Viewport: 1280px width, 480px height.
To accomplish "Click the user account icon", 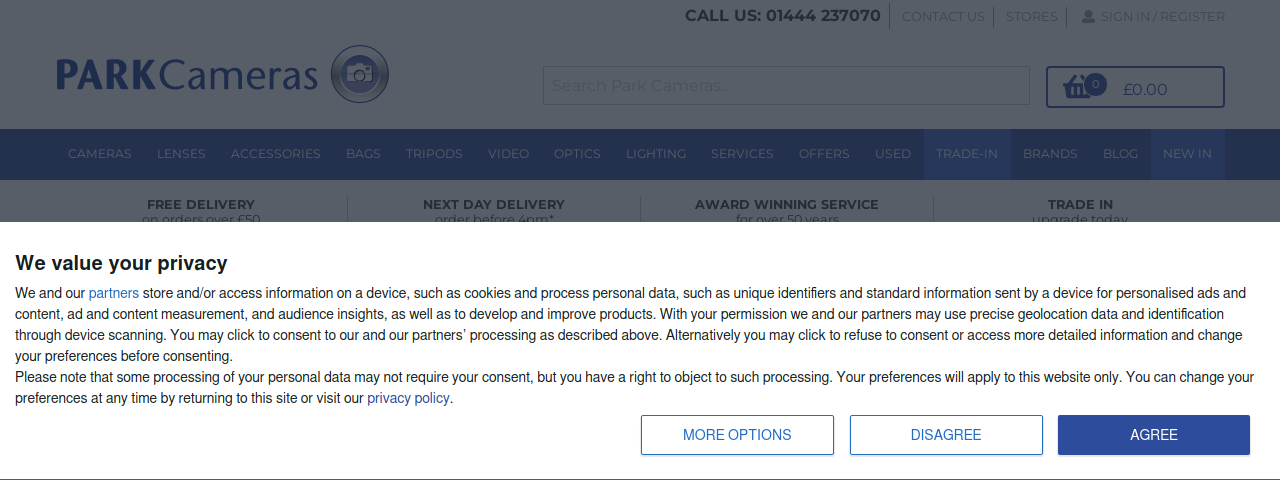I will [1088, 16].
